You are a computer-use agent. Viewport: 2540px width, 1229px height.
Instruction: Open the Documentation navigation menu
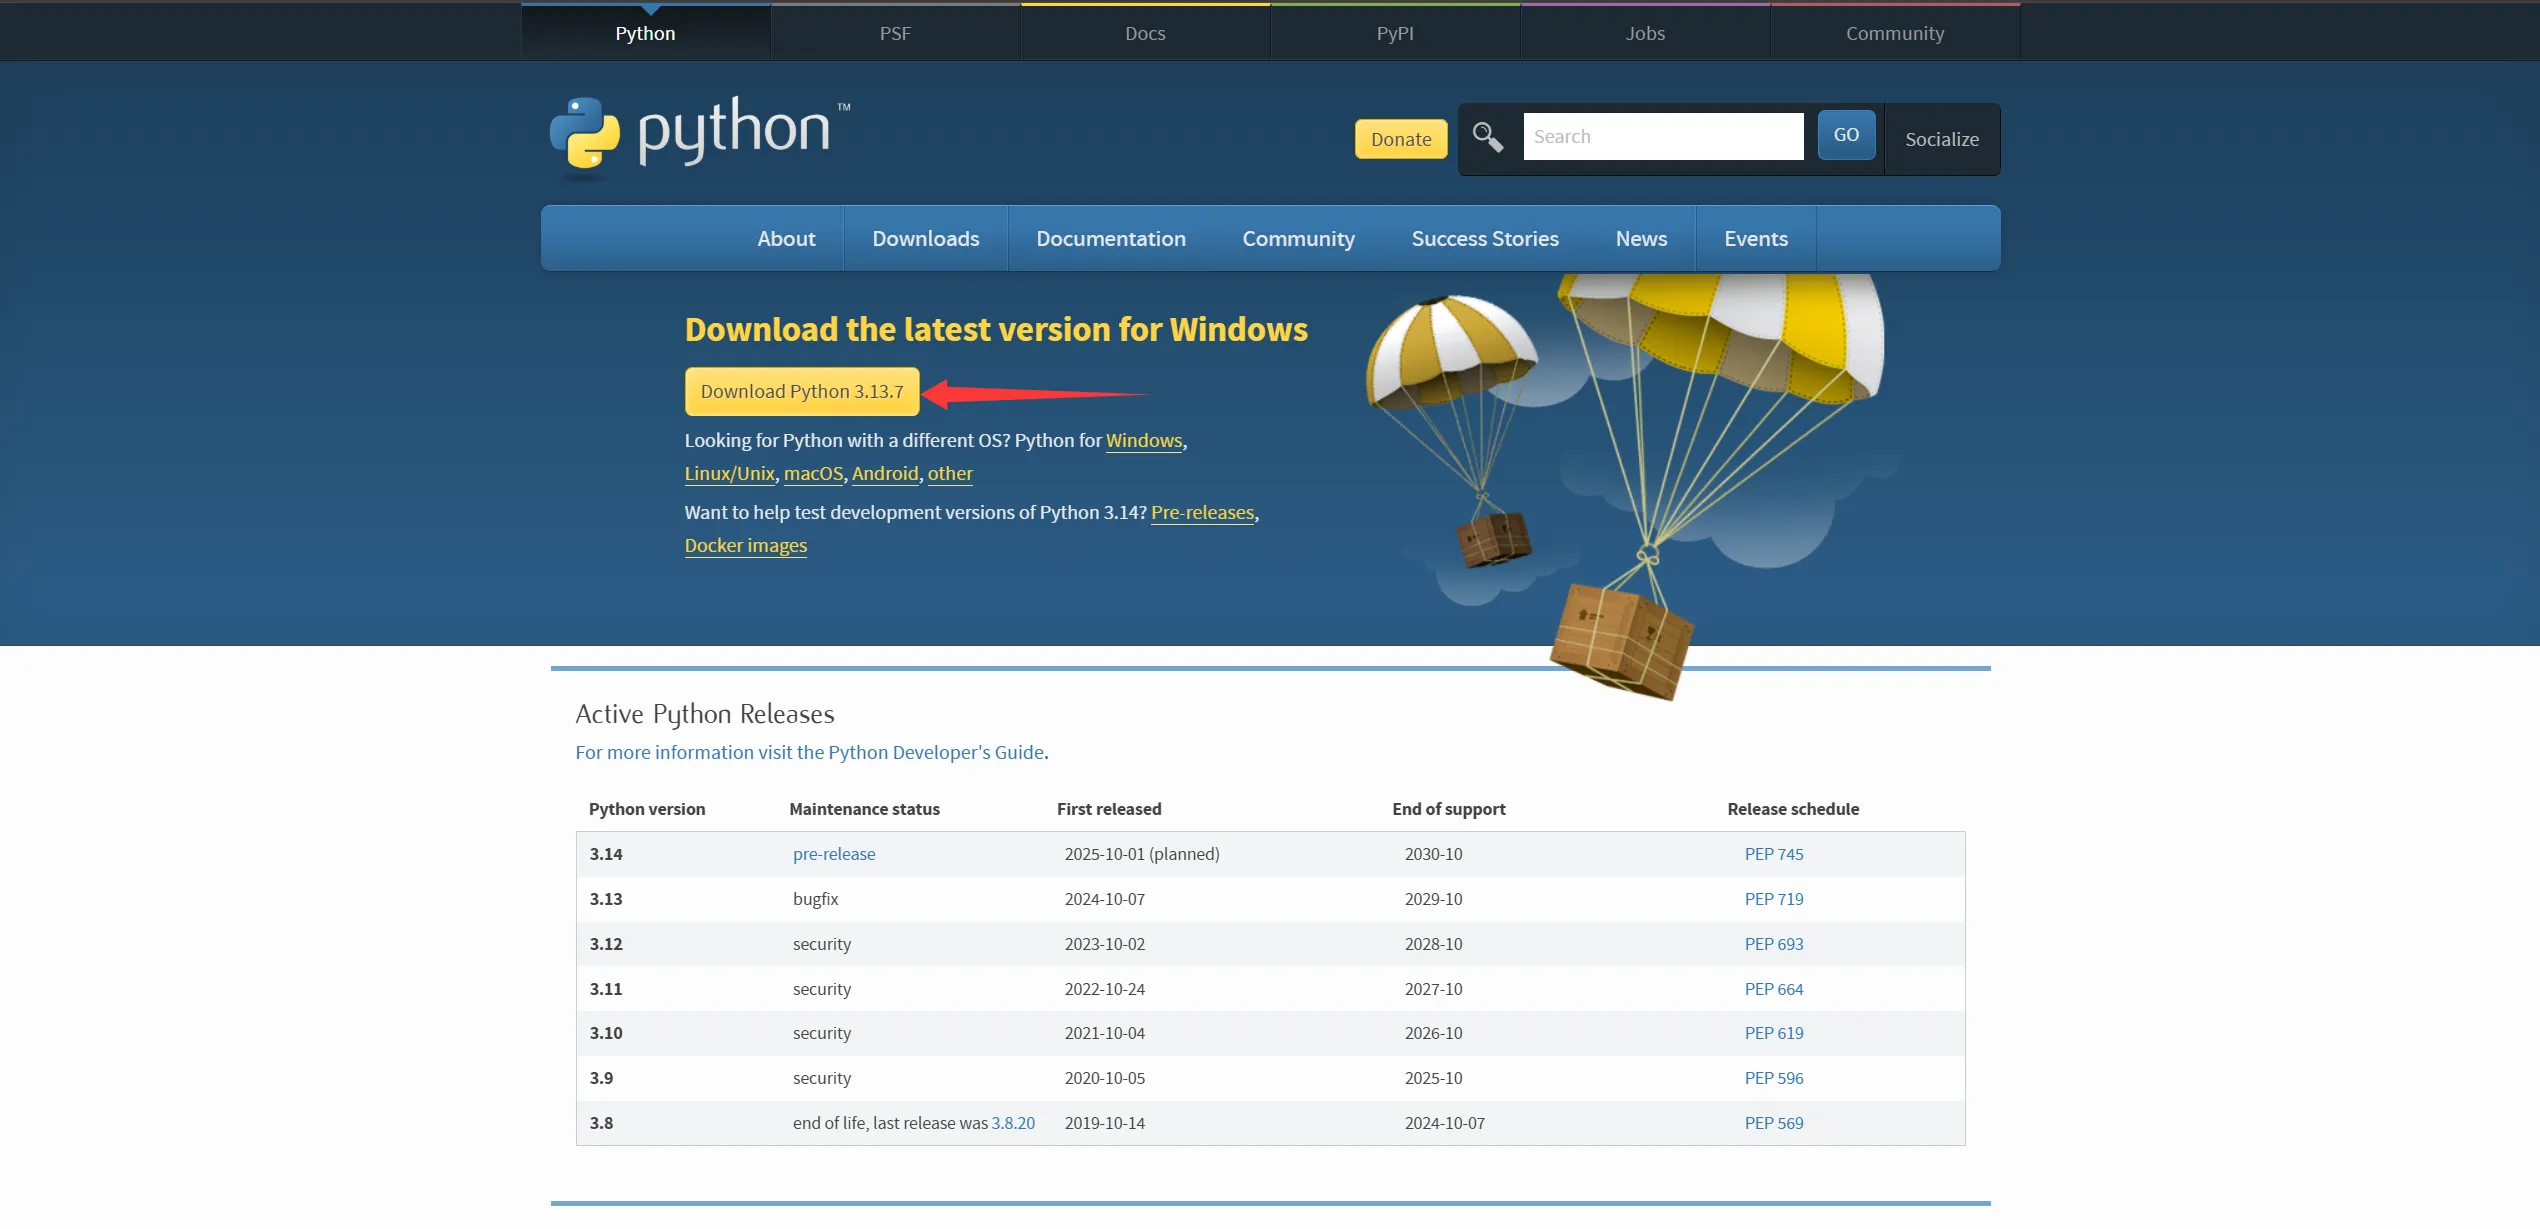[1111, 238]
